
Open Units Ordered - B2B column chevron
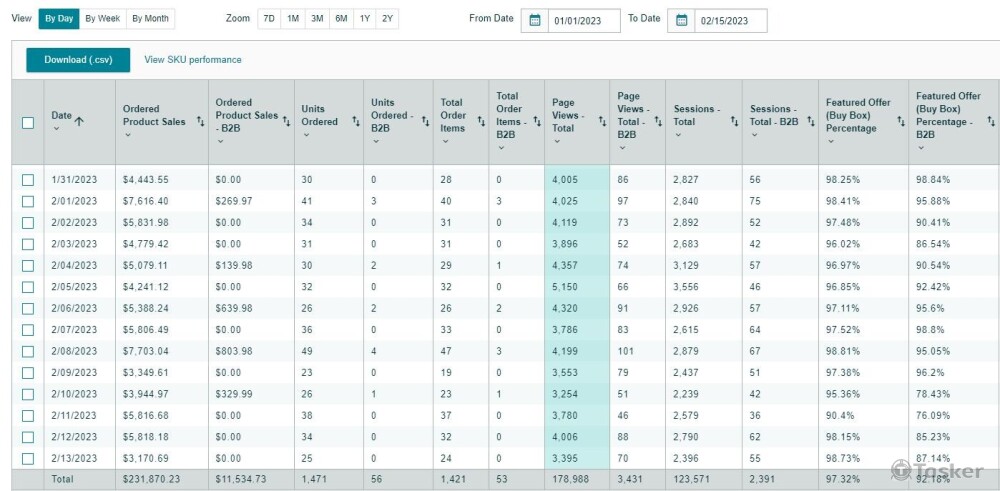pos(376,142)
